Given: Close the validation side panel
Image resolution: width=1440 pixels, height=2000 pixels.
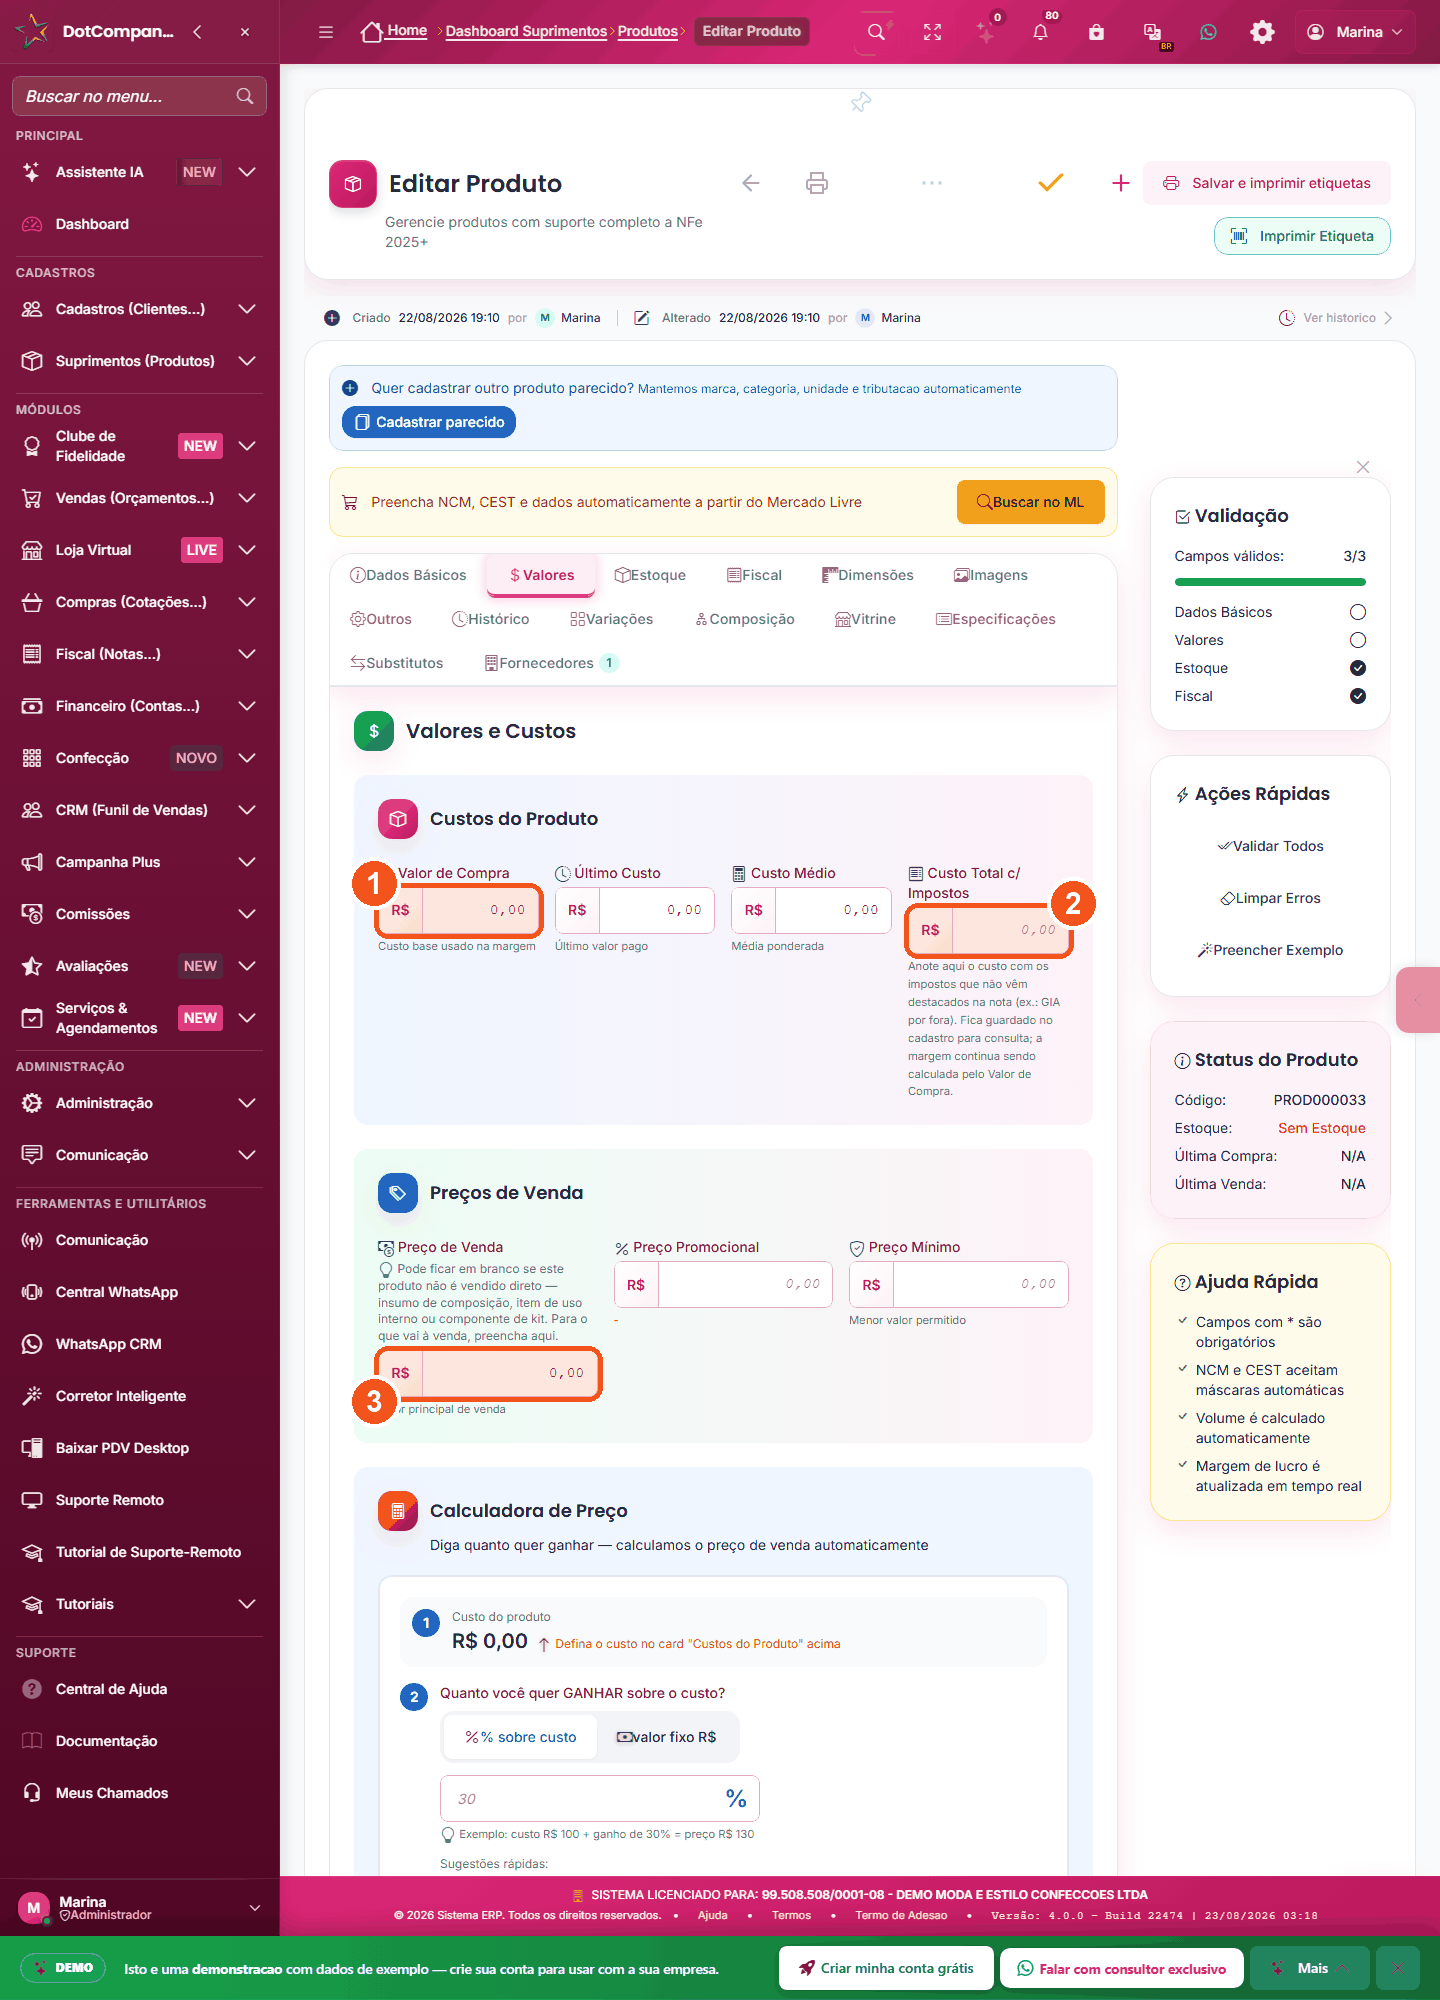Looking at the screenshot, I should [x=1363, y=467].
